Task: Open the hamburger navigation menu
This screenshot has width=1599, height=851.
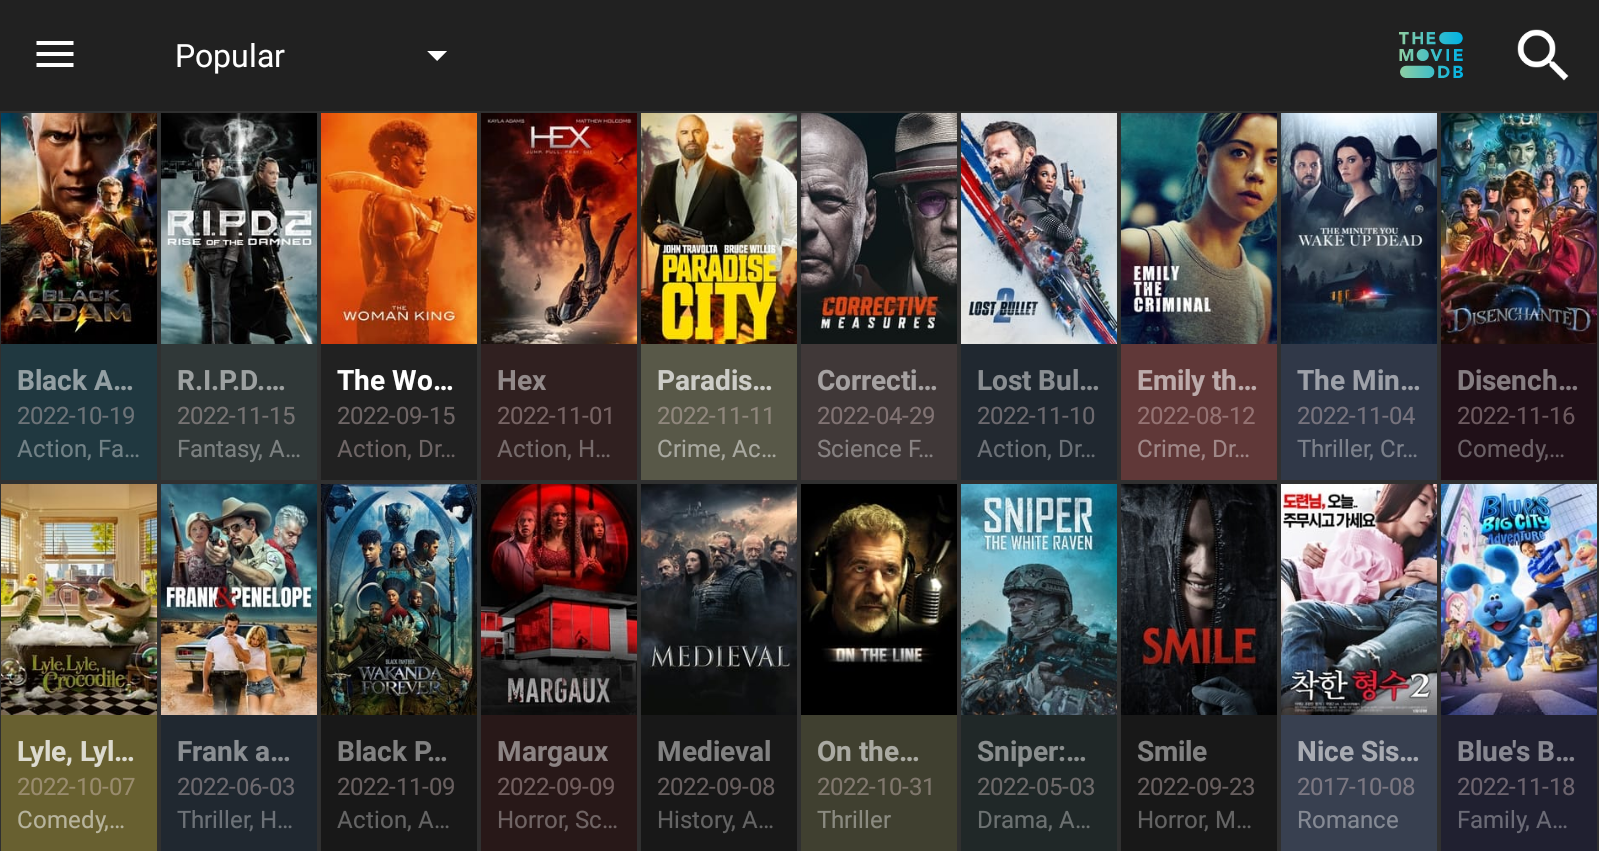Action: tap(55, 55)
